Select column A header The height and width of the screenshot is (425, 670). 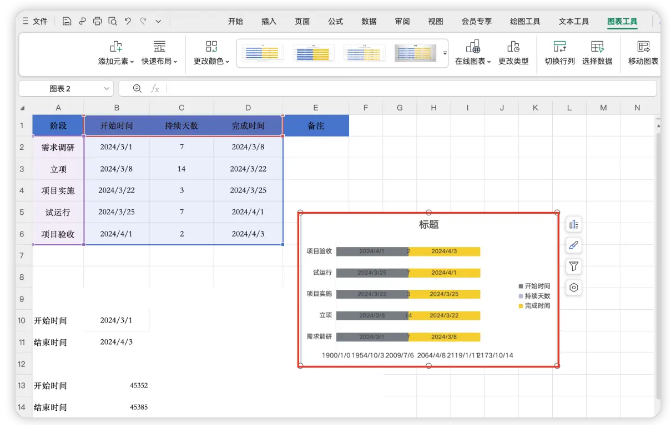click(x=58, y=108)
